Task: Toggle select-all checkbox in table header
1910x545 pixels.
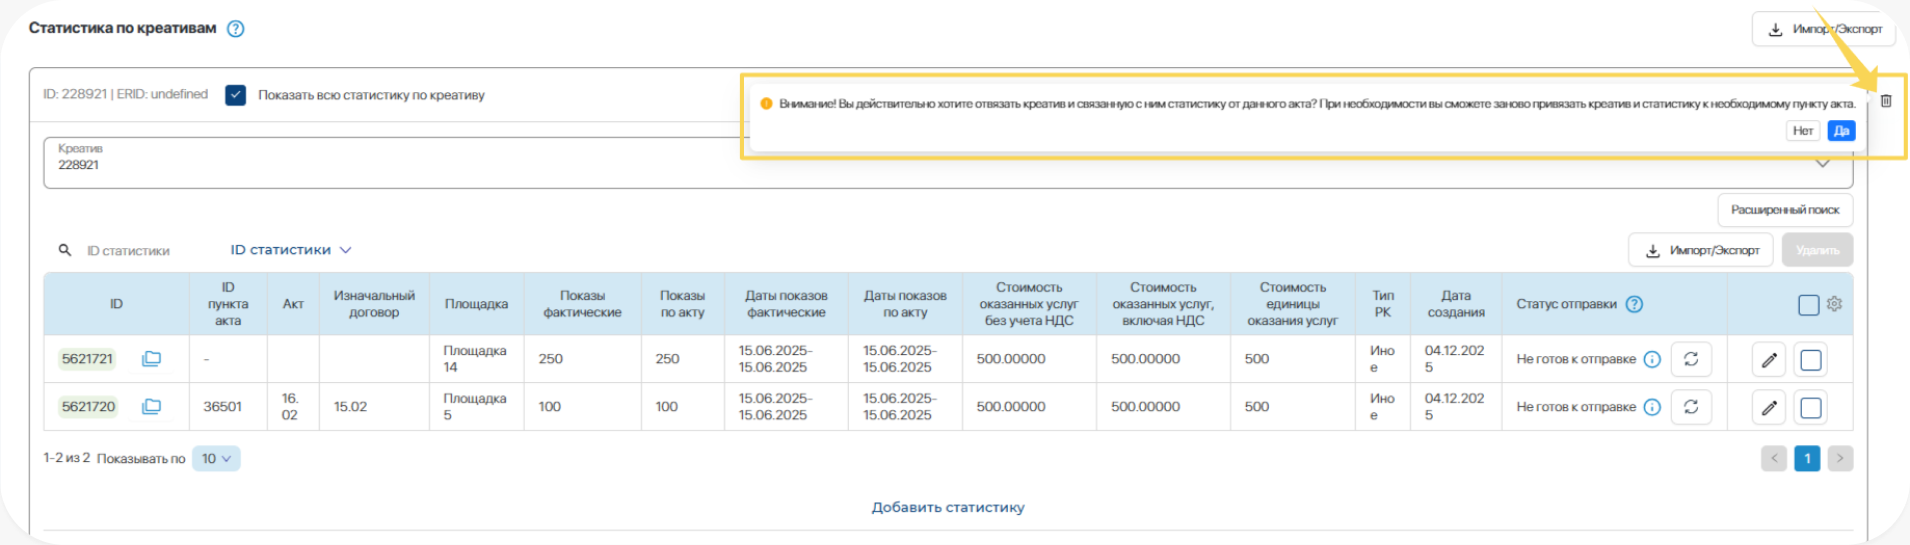Action: point(1808,305)
